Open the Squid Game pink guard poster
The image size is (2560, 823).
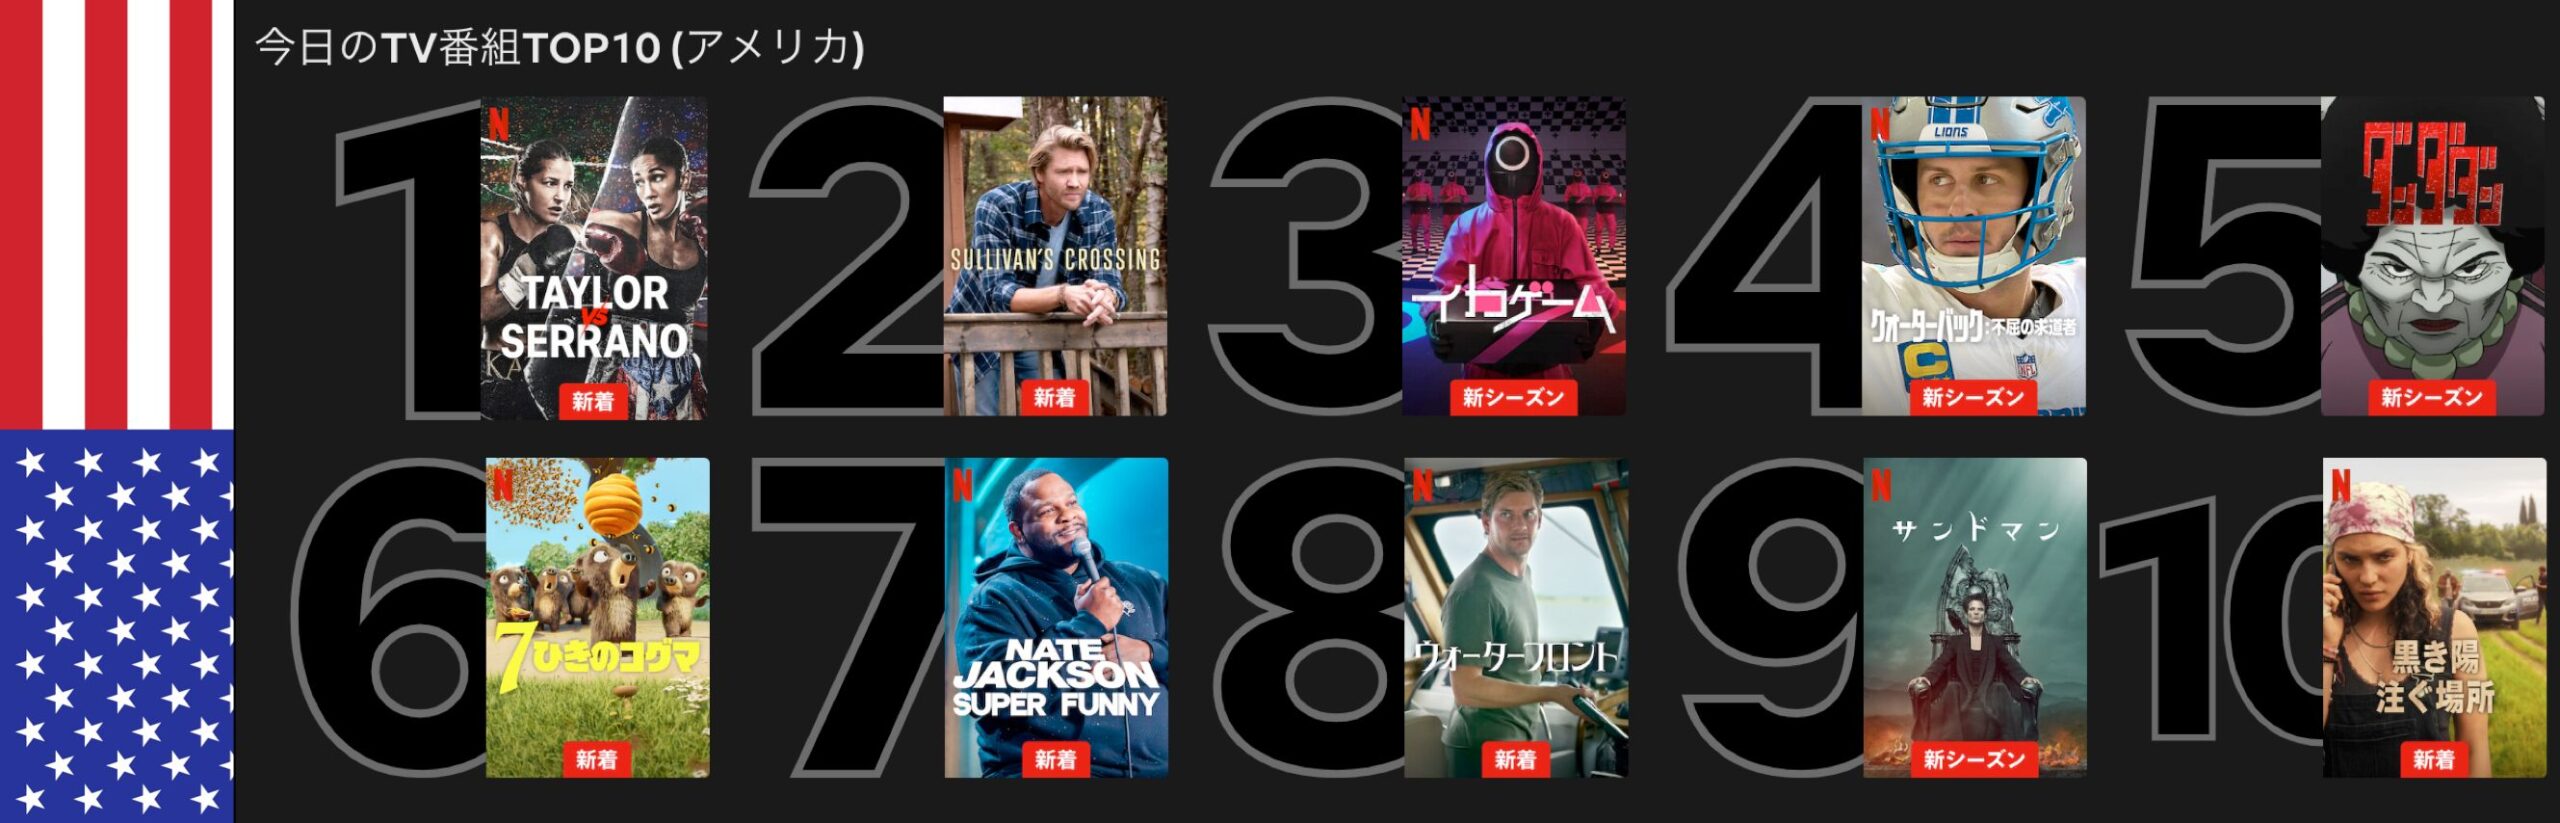point(1514,256)
